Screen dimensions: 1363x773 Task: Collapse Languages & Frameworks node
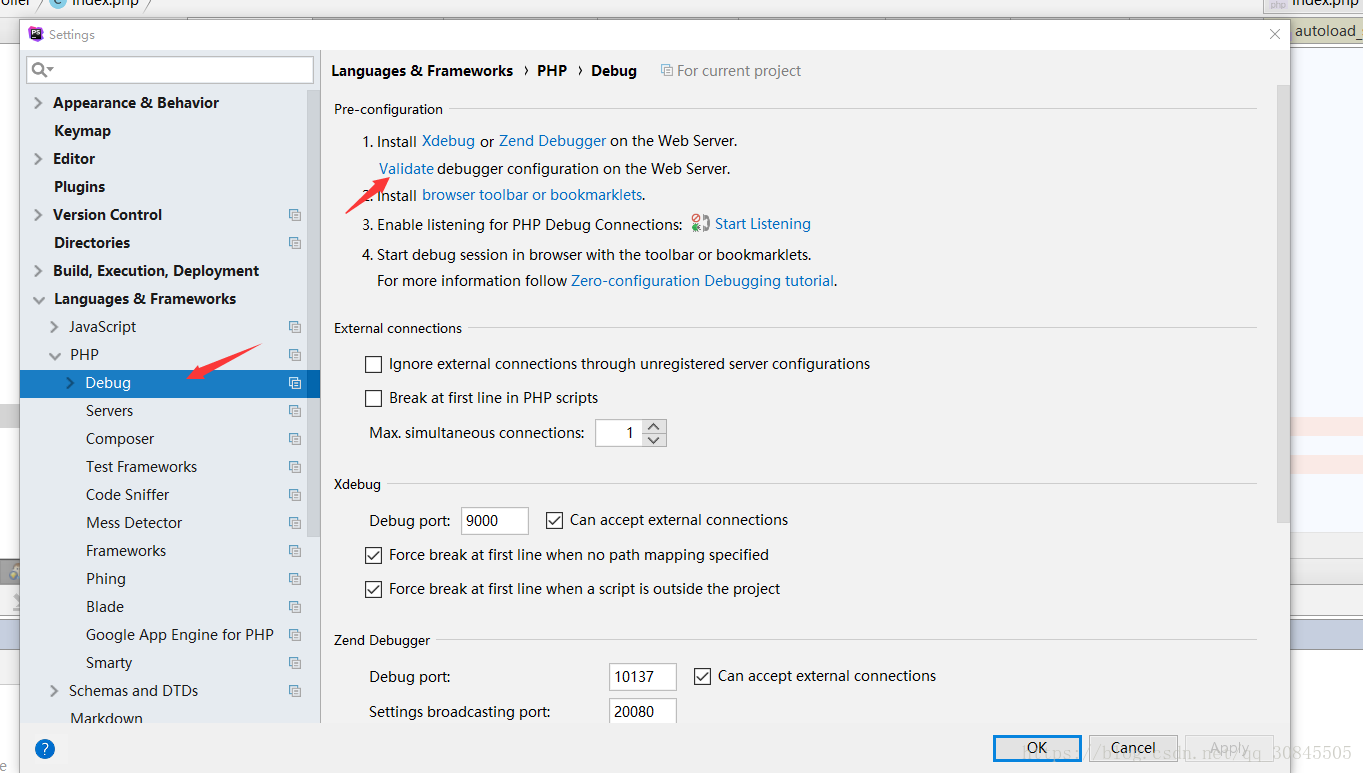tap(38, 299)
